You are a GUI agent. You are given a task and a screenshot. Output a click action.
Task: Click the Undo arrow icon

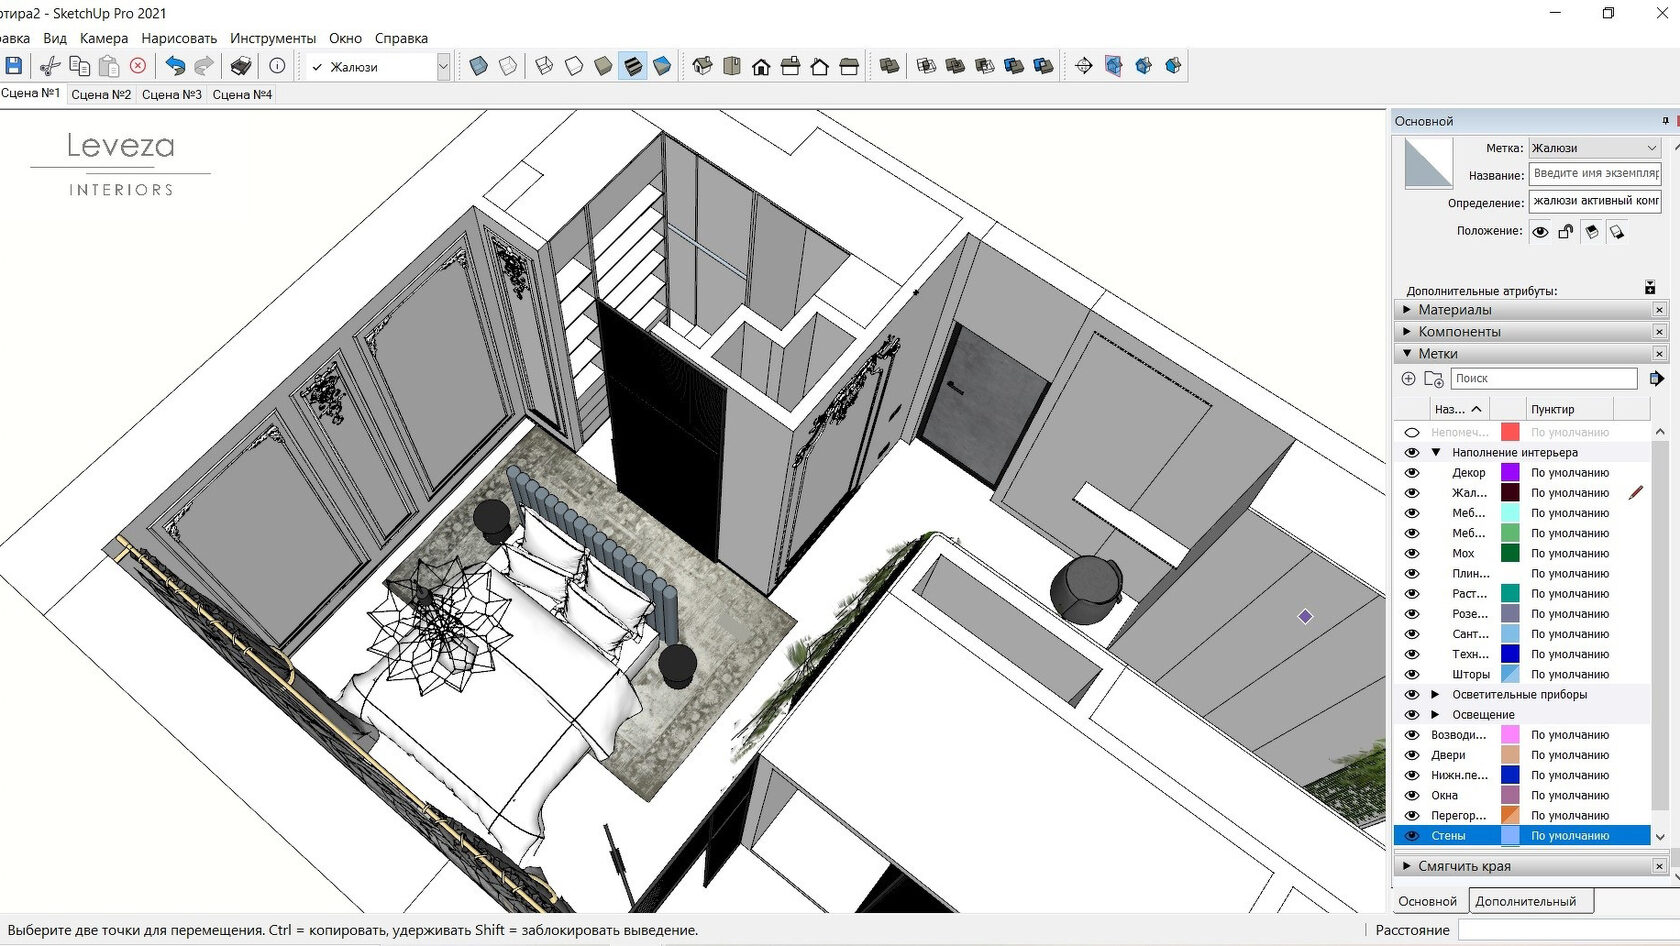point(175,66)
